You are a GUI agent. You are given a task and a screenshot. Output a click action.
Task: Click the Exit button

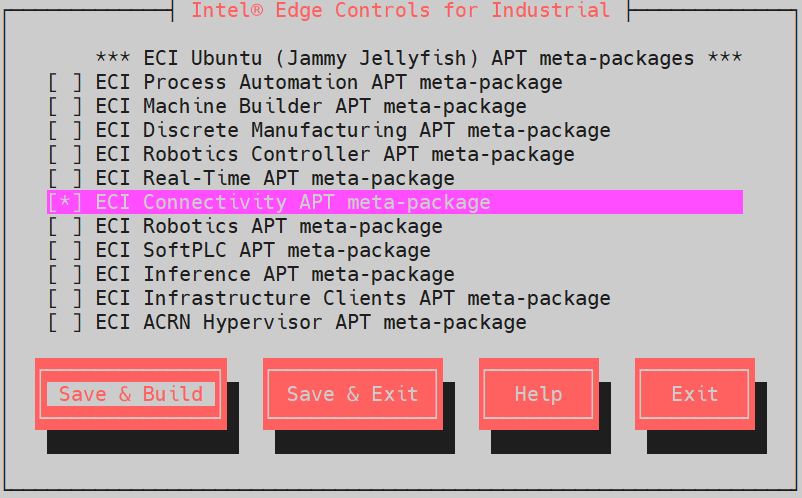pyautogui.click(x=695, y=394)
